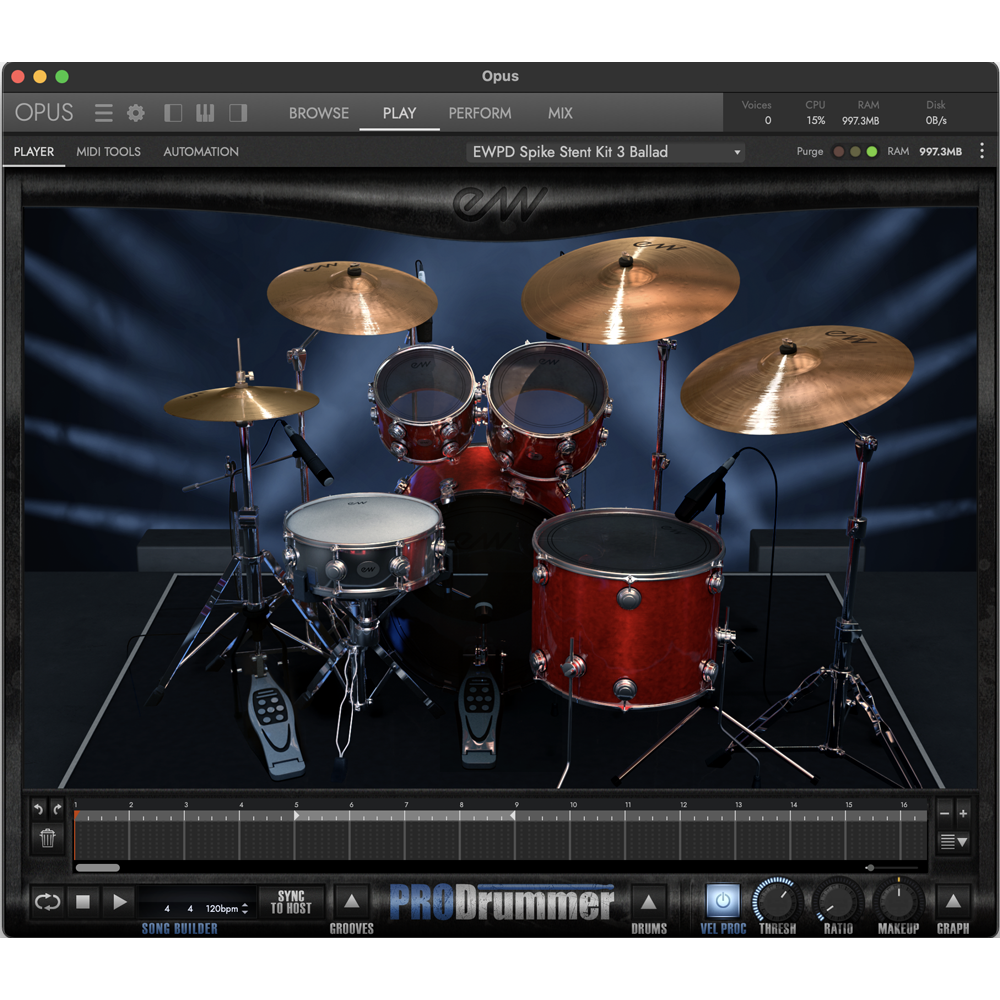
Task: Toggle the left side panel icon
Action: pos(171,112)
